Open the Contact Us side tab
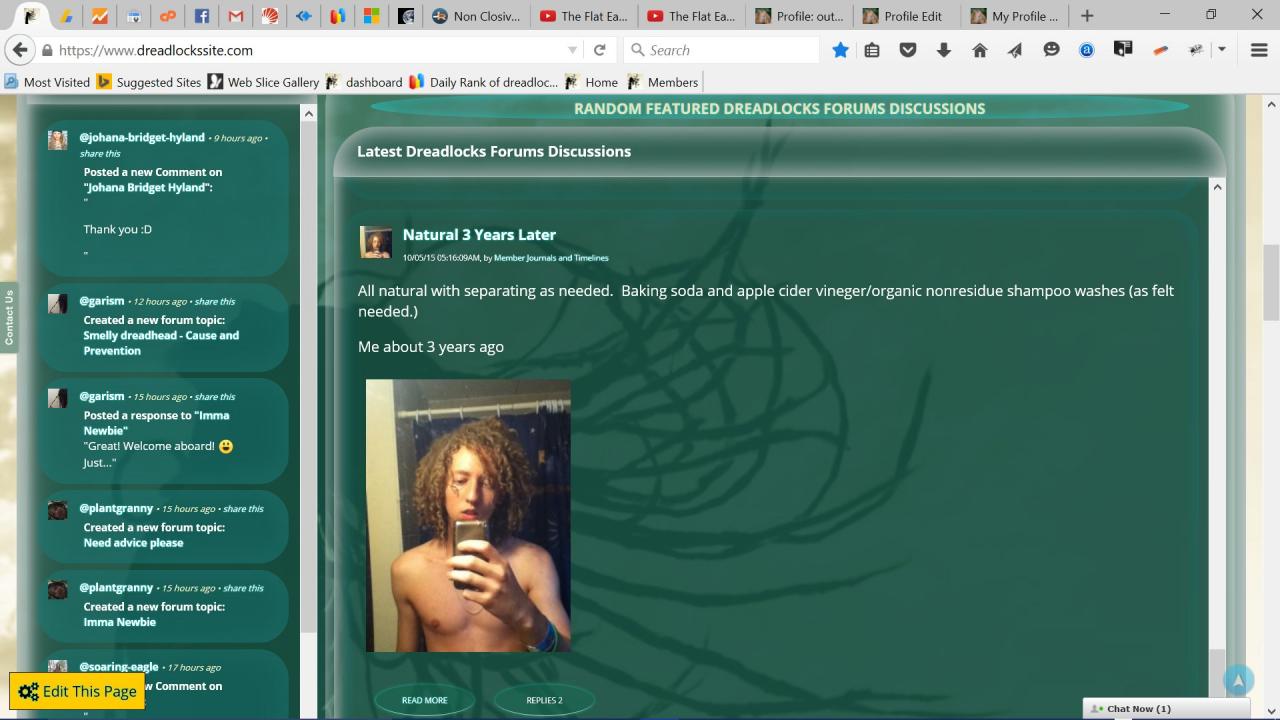This screenshot has width=1280, height=720. (9, 318)
